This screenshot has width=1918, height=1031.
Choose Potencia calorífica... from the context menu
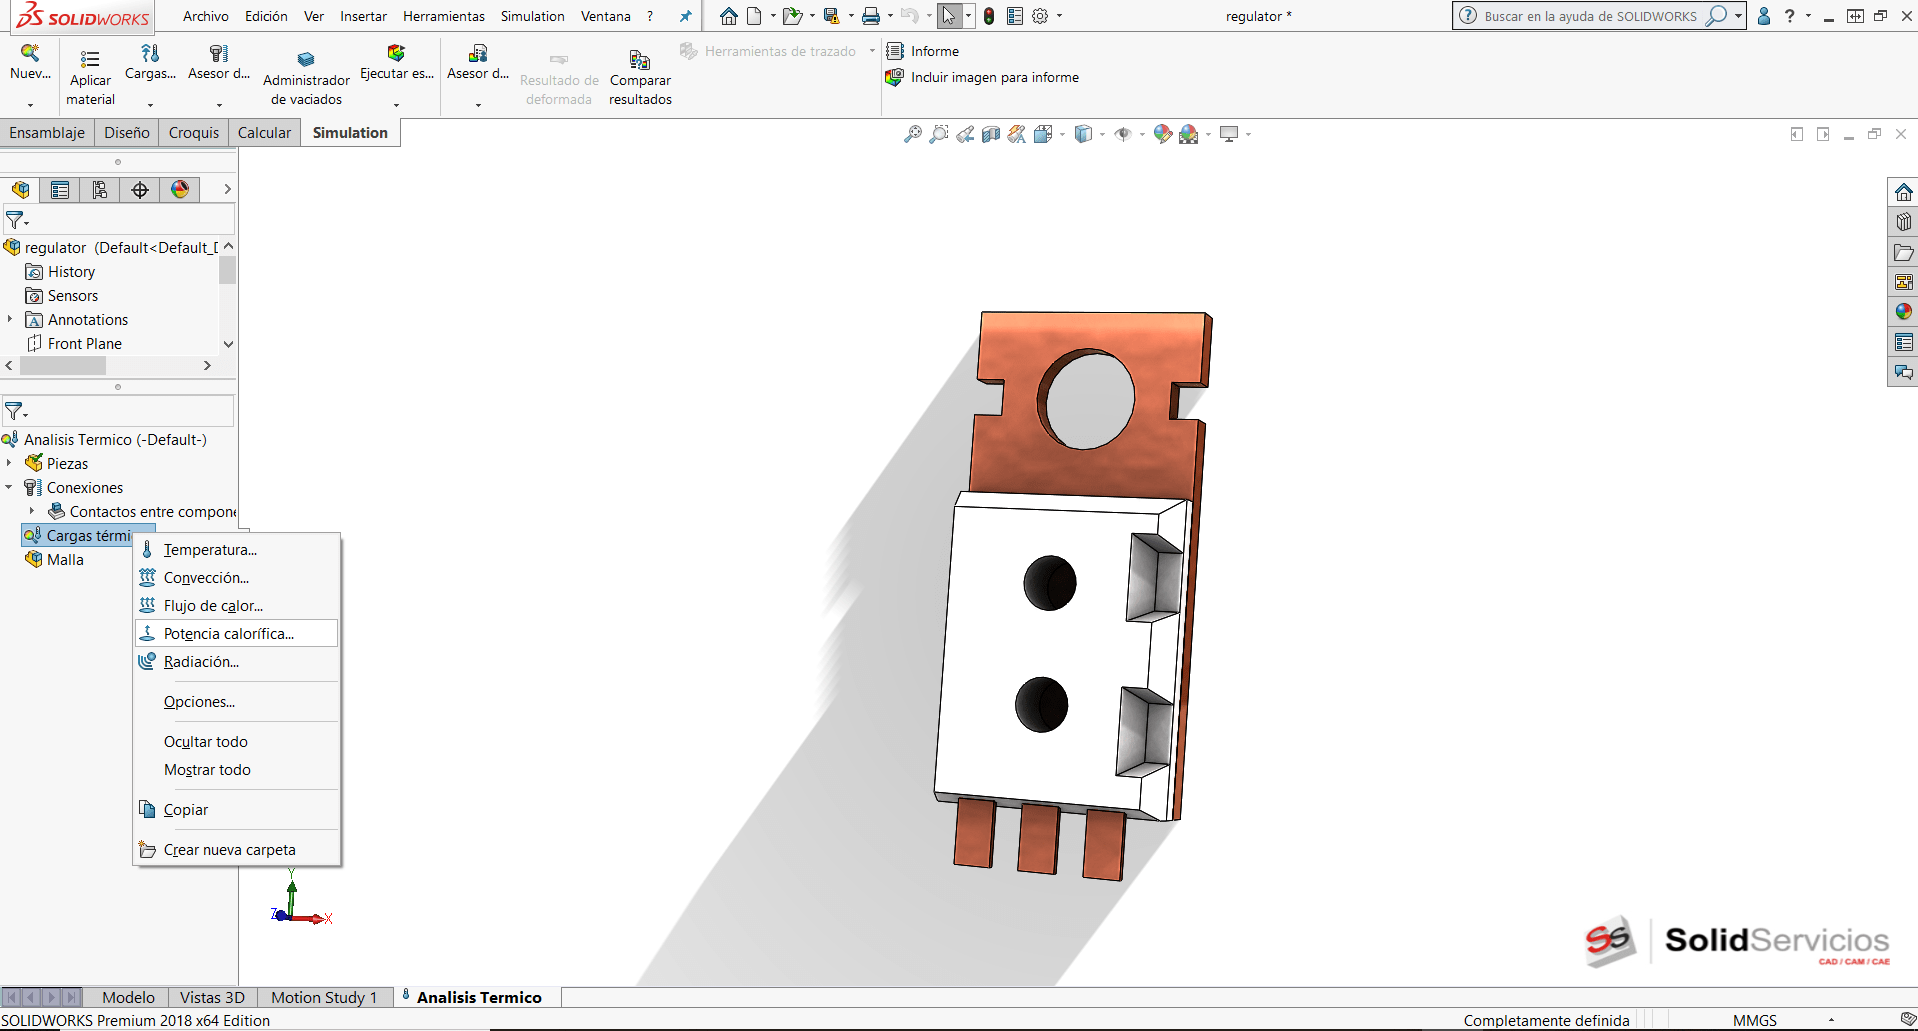point(237,634)
